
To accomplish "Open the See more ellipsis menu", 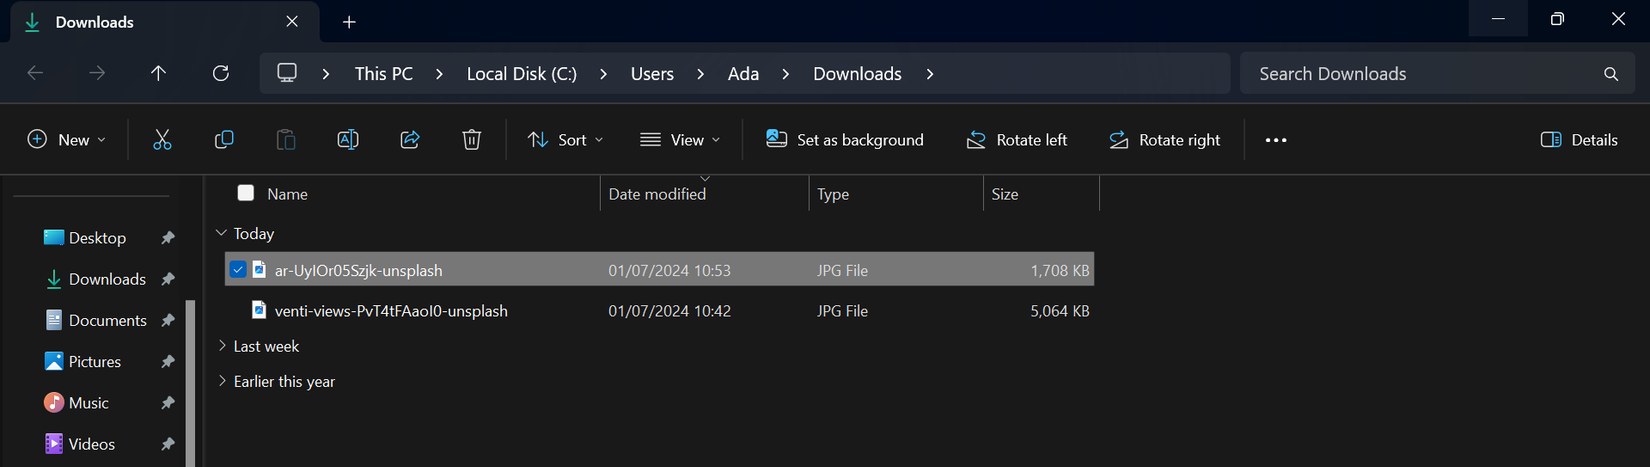I will click(x=1276, y=140).
